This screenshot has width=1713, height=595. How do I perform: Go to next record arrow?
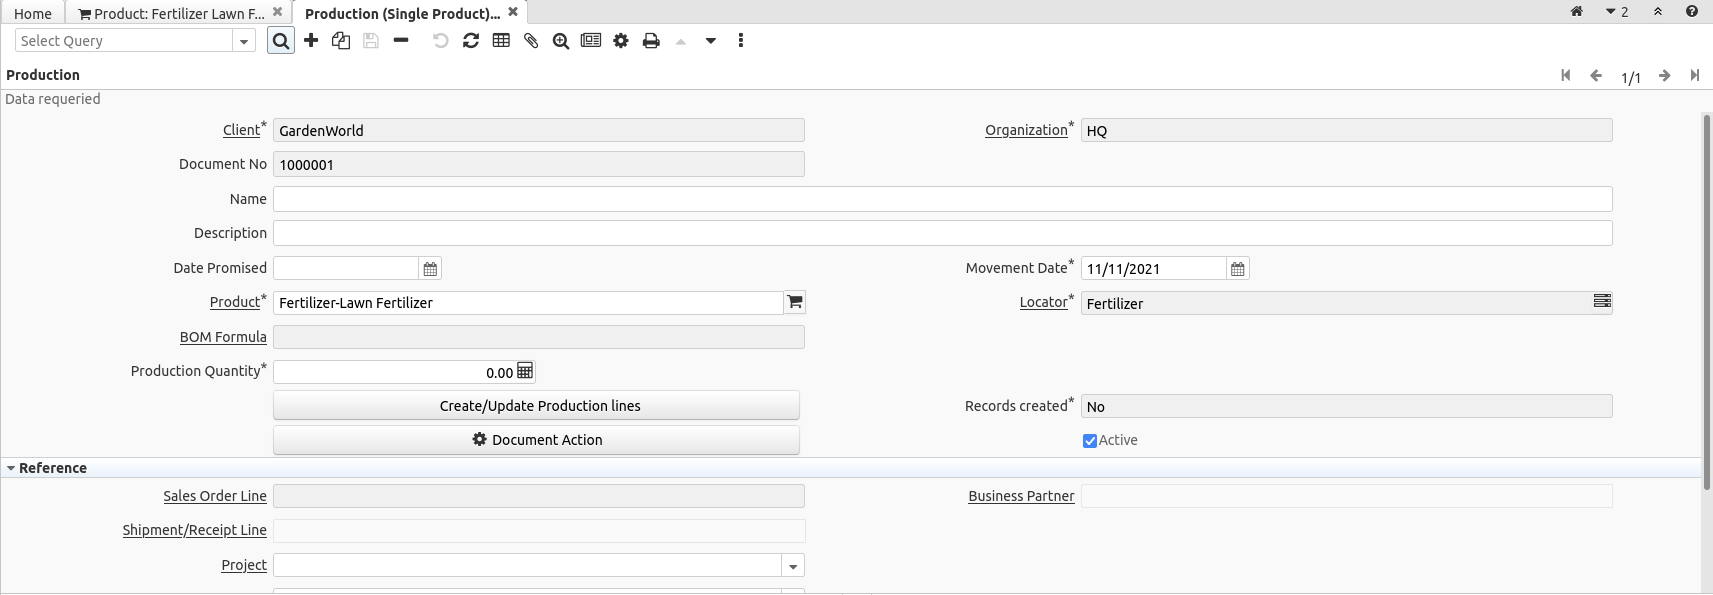(1664, 76)
